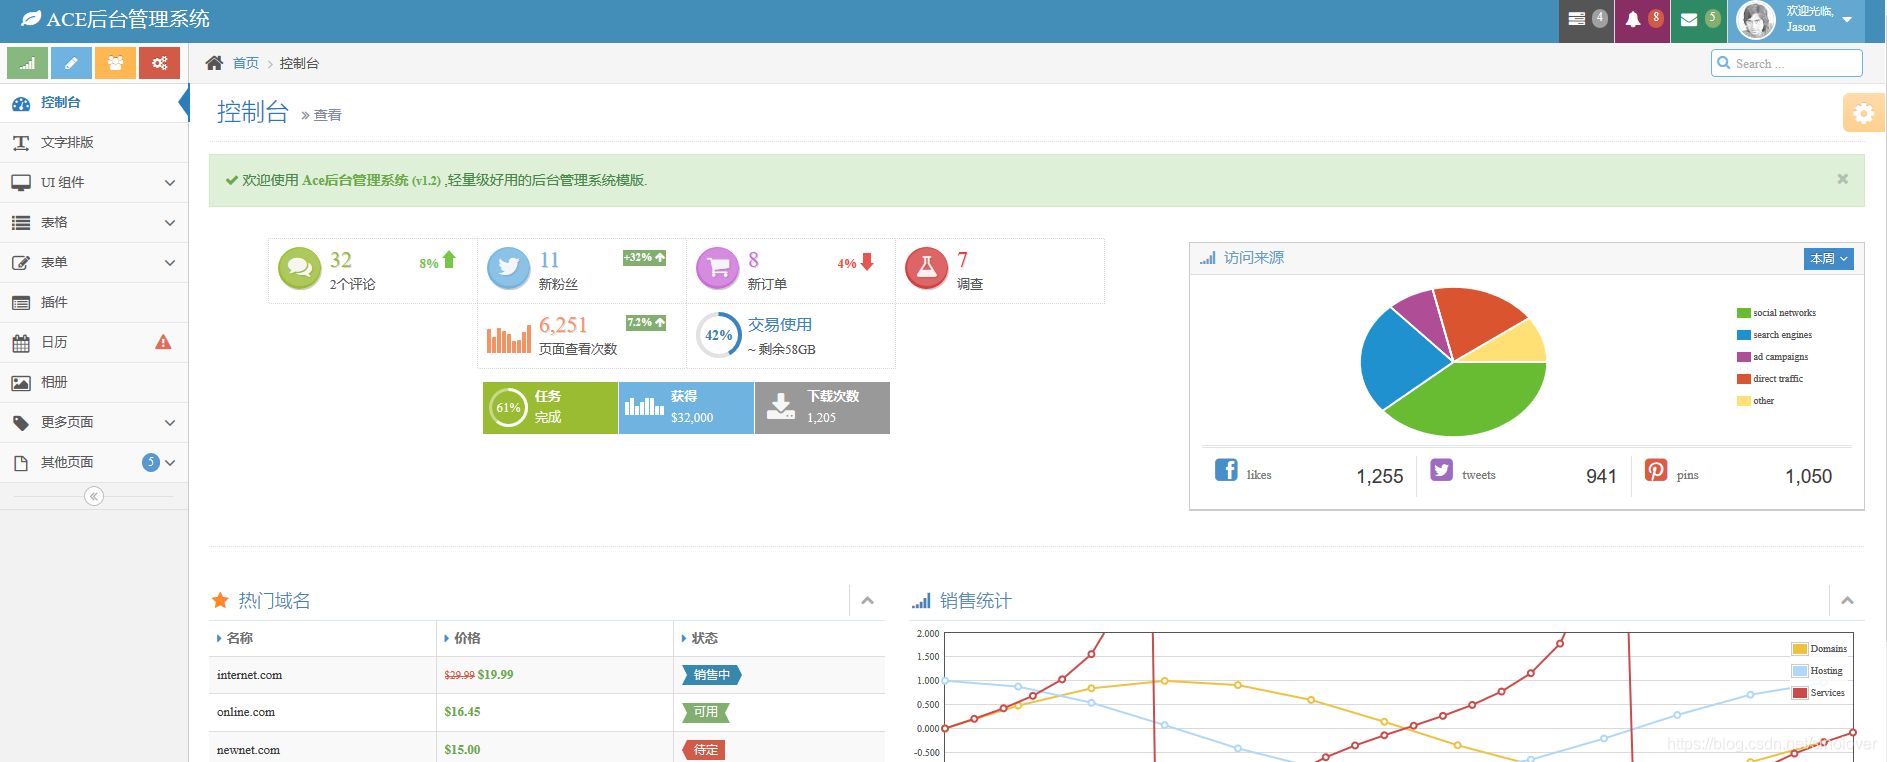Sort by the 价格 column header
Screen dimensions: 1887x762
(555, 638)
